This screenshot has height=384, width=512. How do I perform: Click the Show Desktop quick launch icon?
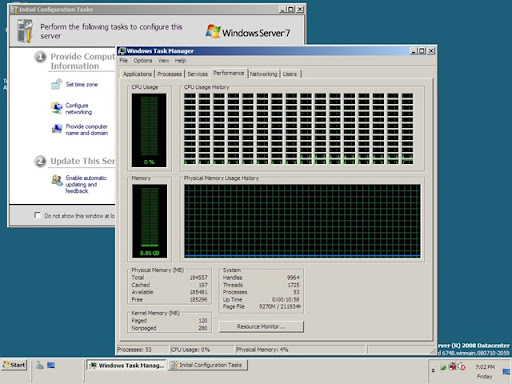click(51, 365)
